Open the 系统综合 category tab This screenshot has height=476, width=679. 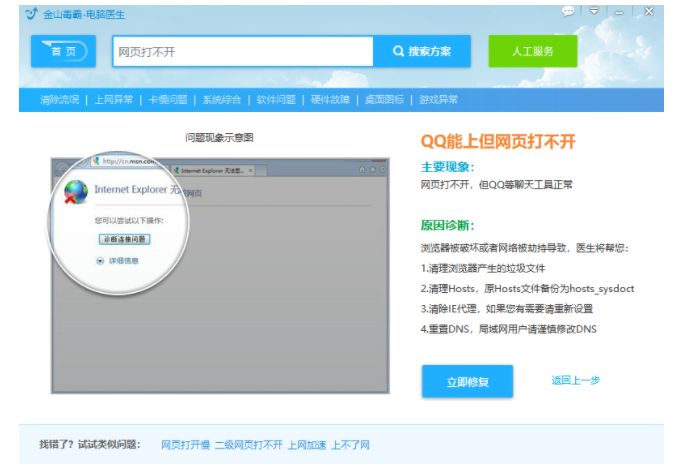pos(222,100)
